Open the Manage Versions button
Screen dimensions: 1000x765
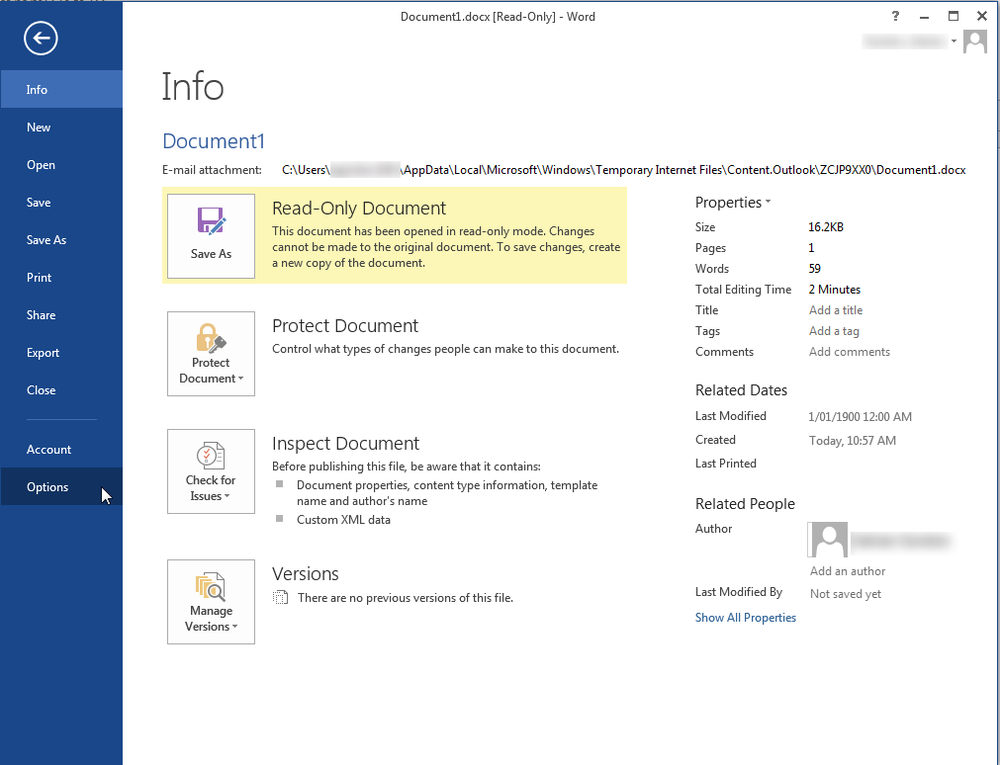pyautogui.click(x=211, y=602)
